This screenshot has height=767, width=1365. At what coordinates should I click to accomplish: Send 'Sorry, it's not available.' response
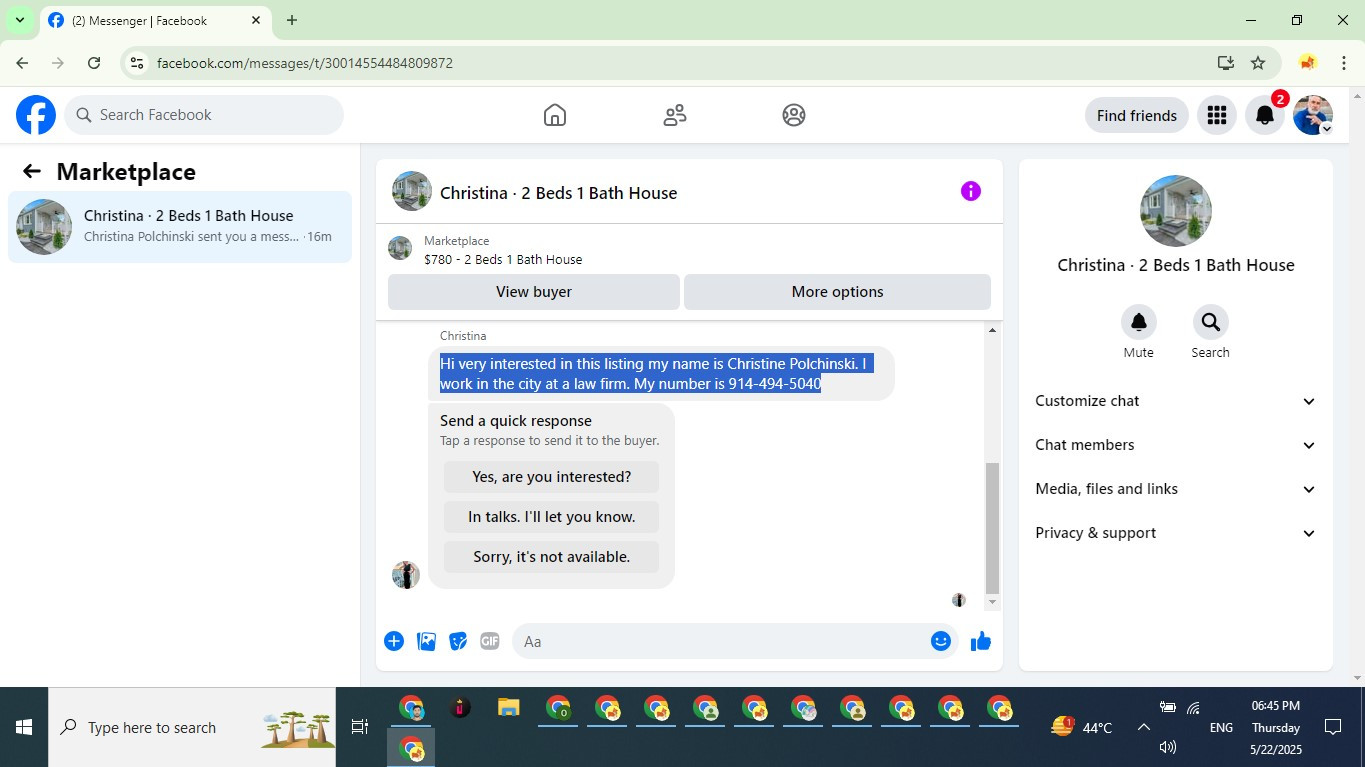click(552, 557)
